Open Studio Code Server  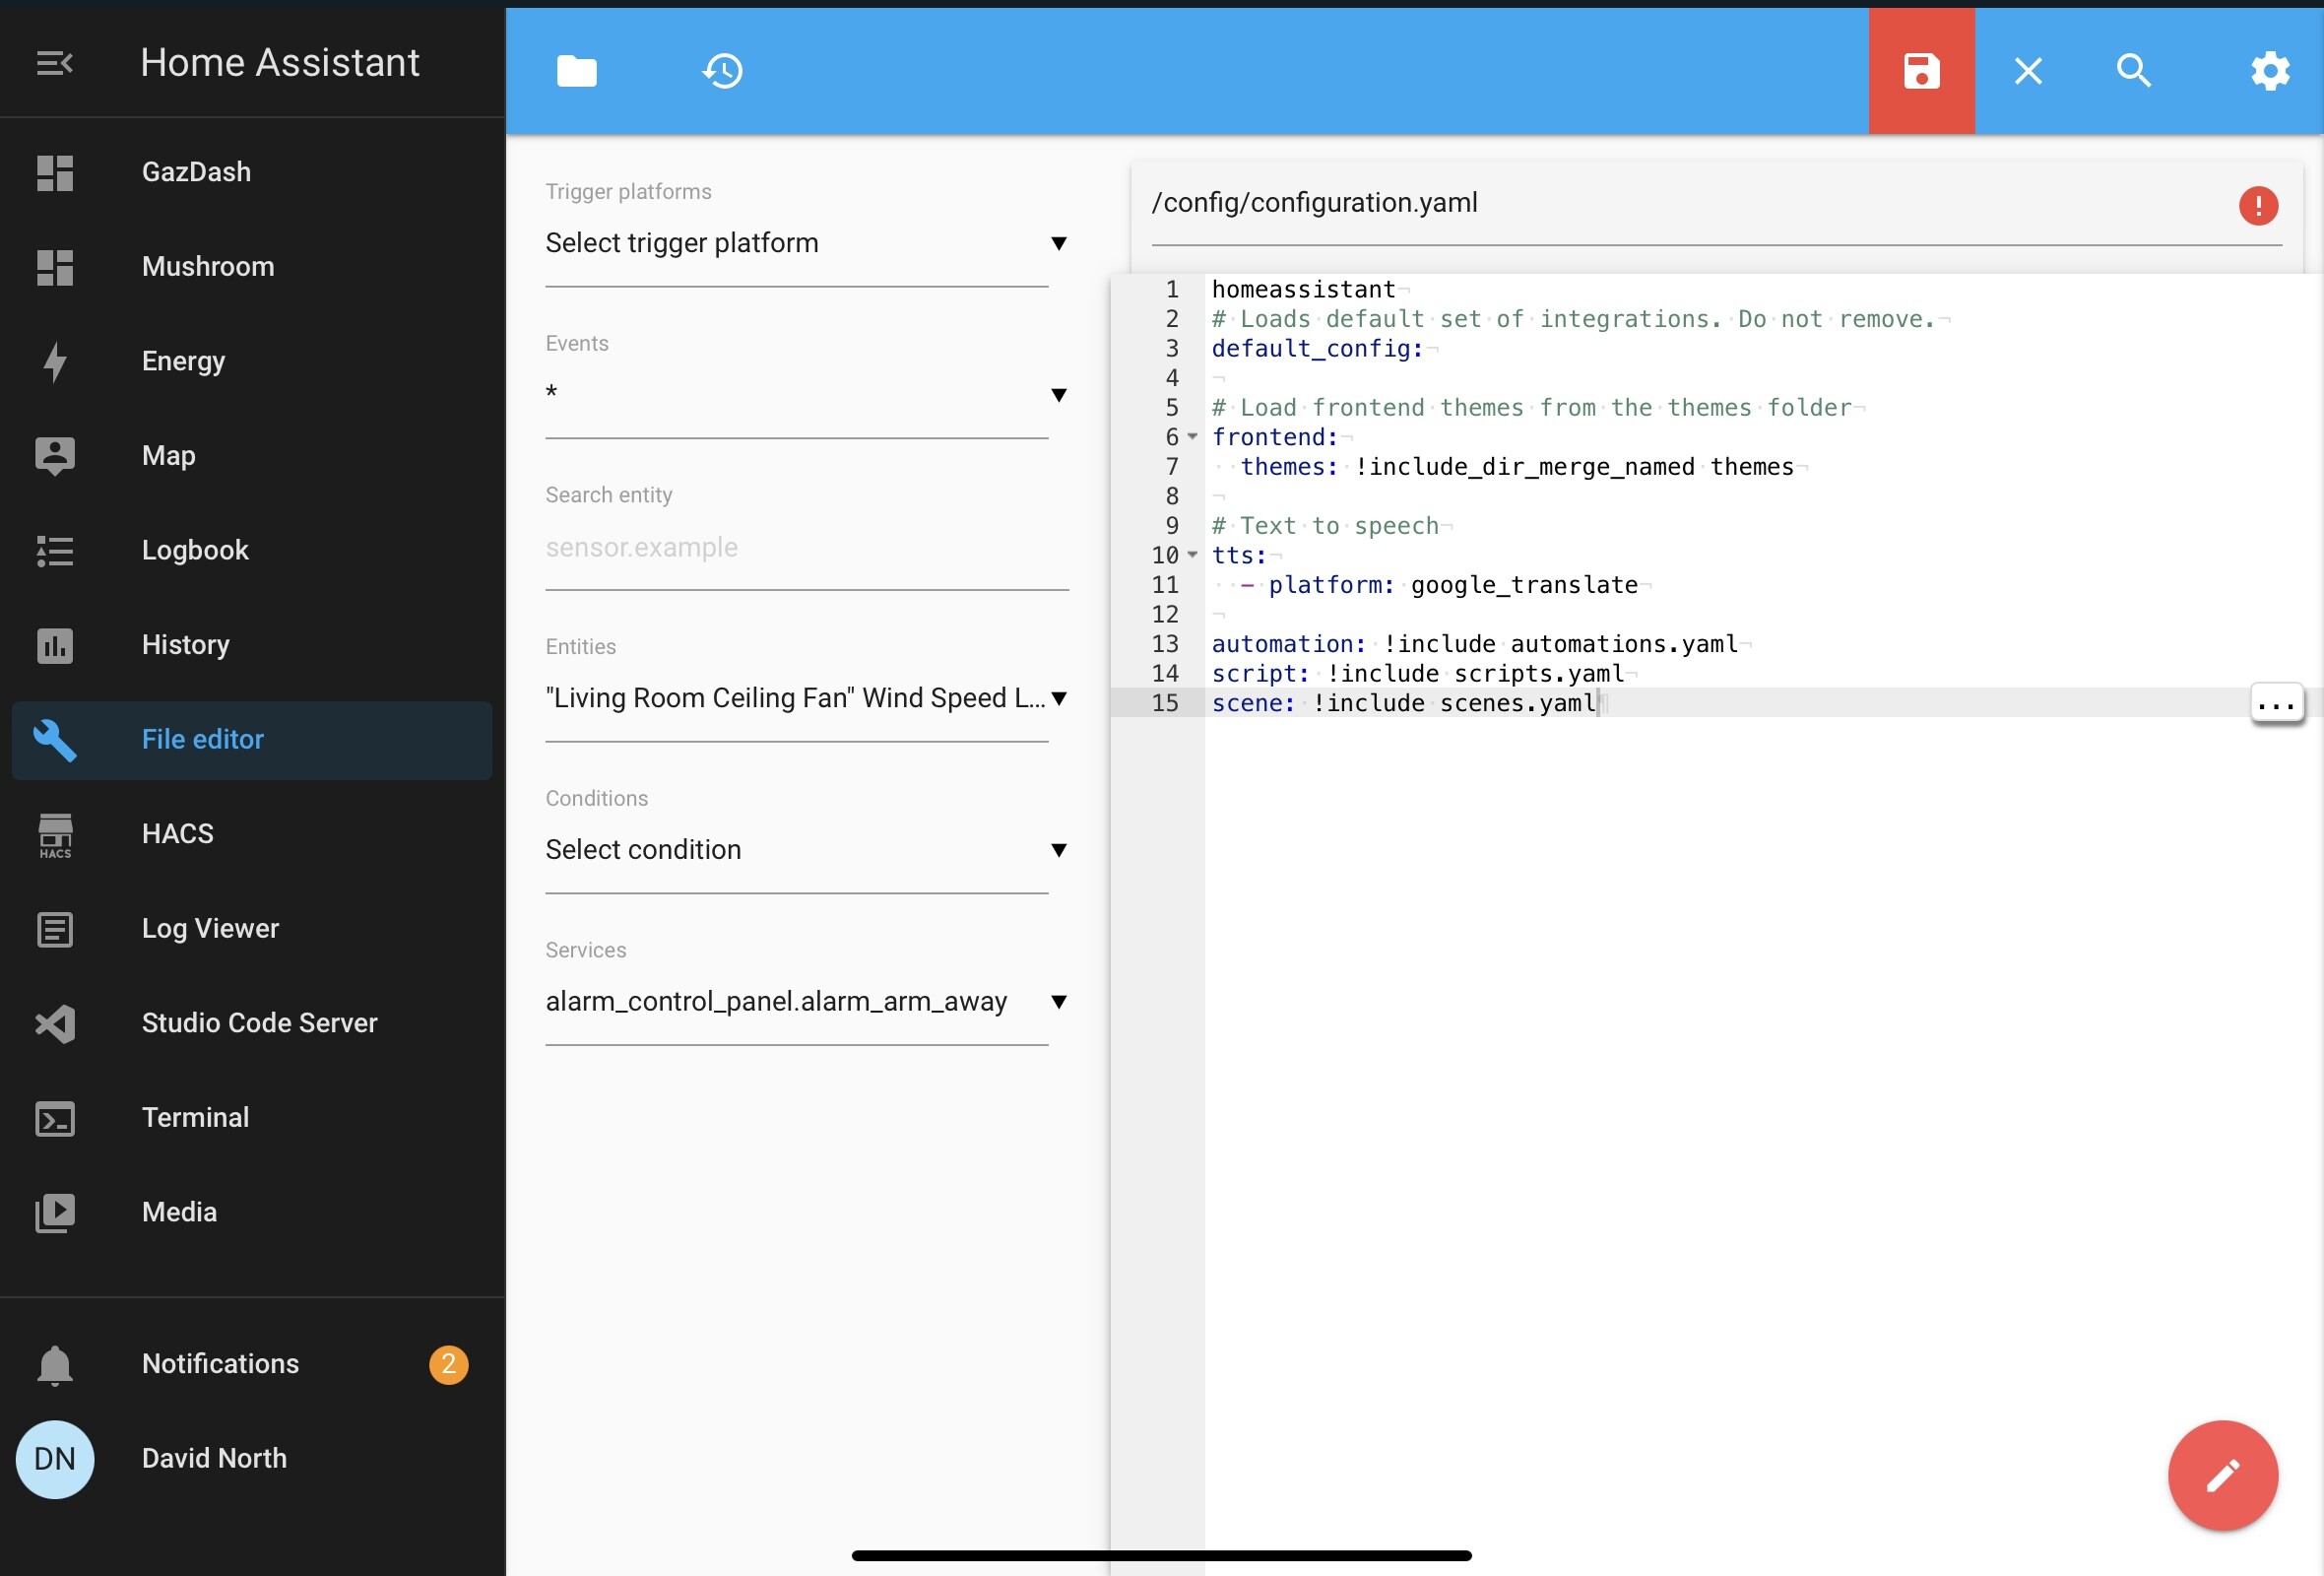point(259,1022)
